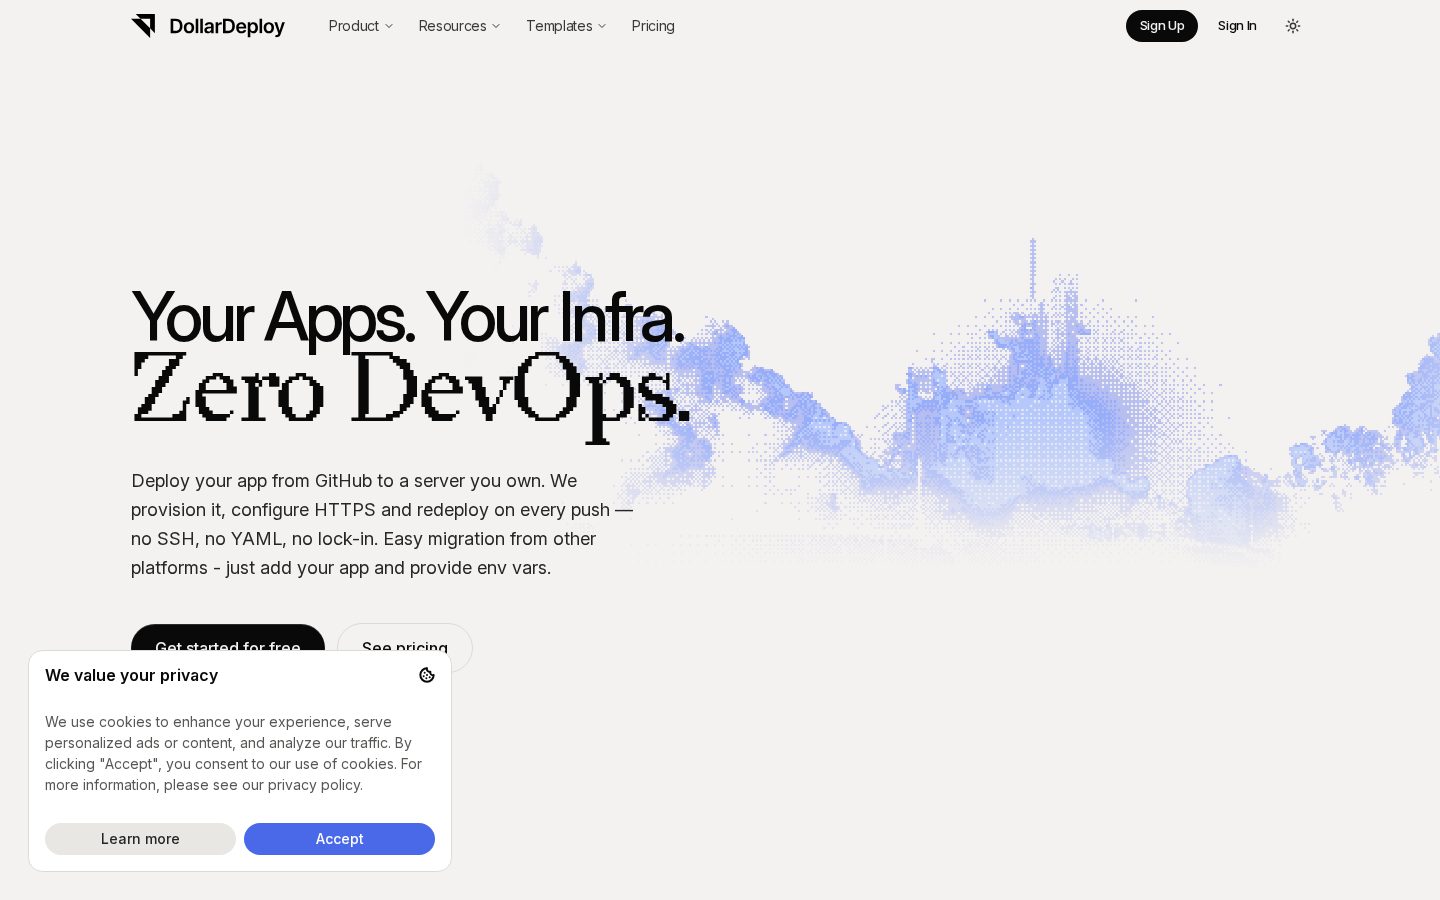Click the Sign Up button
Viewport: 1440px width, 900px height.
click(1162, 26)
